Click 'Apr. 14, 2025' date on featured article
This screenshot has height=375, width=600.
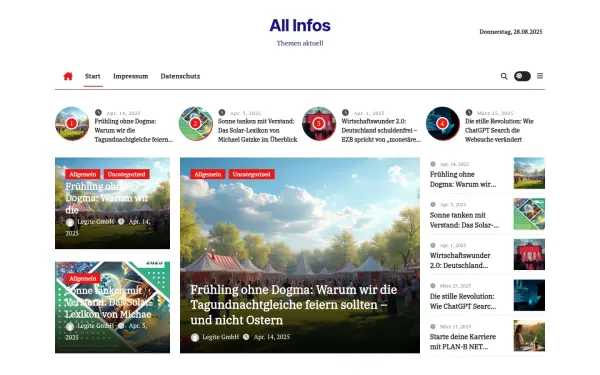click(272, 337)
